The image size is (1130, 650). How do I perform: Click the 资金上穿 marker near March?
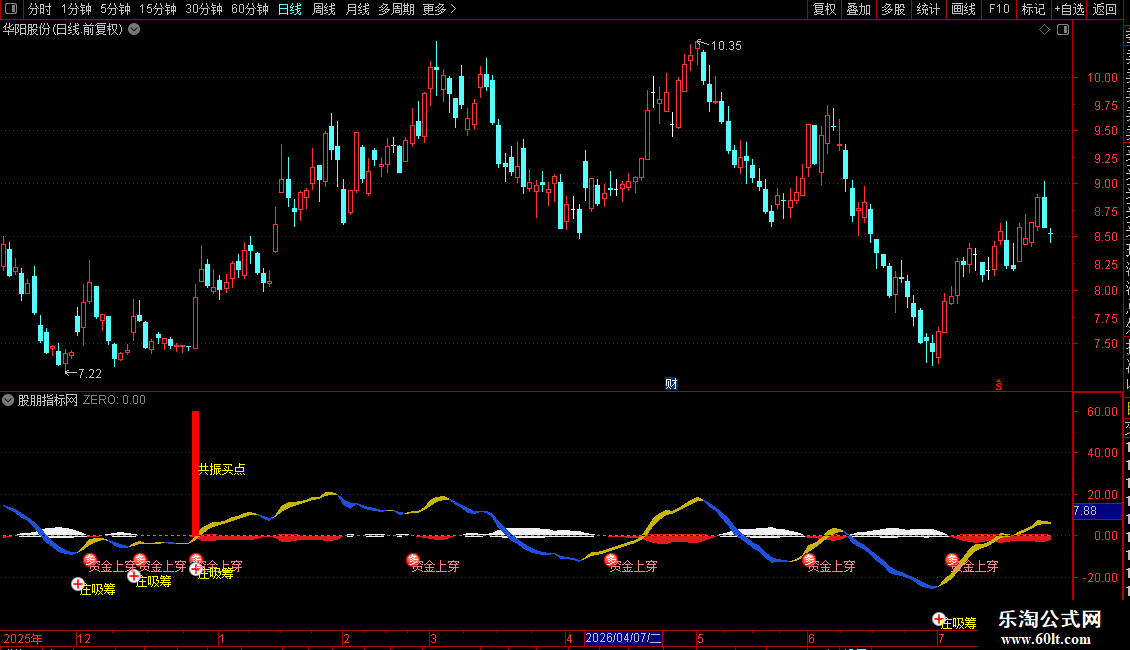pyautogui.click(x=413, y=560)
